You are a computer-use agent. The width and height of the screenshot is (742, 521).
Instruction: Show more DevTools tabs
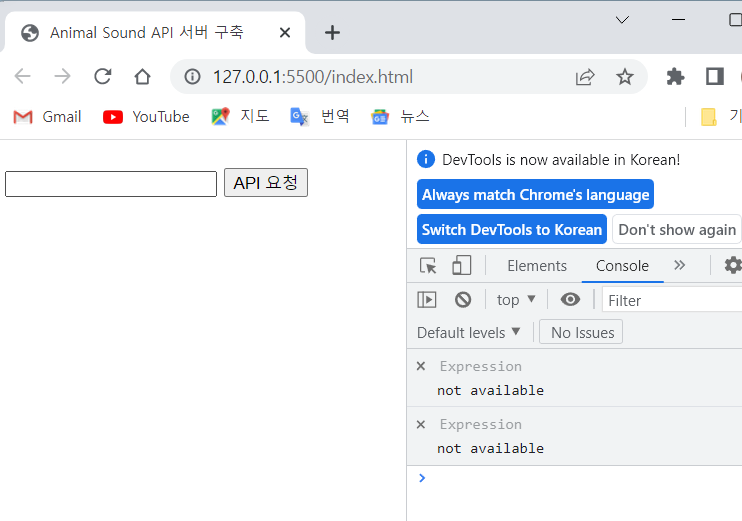click(680, 265)
